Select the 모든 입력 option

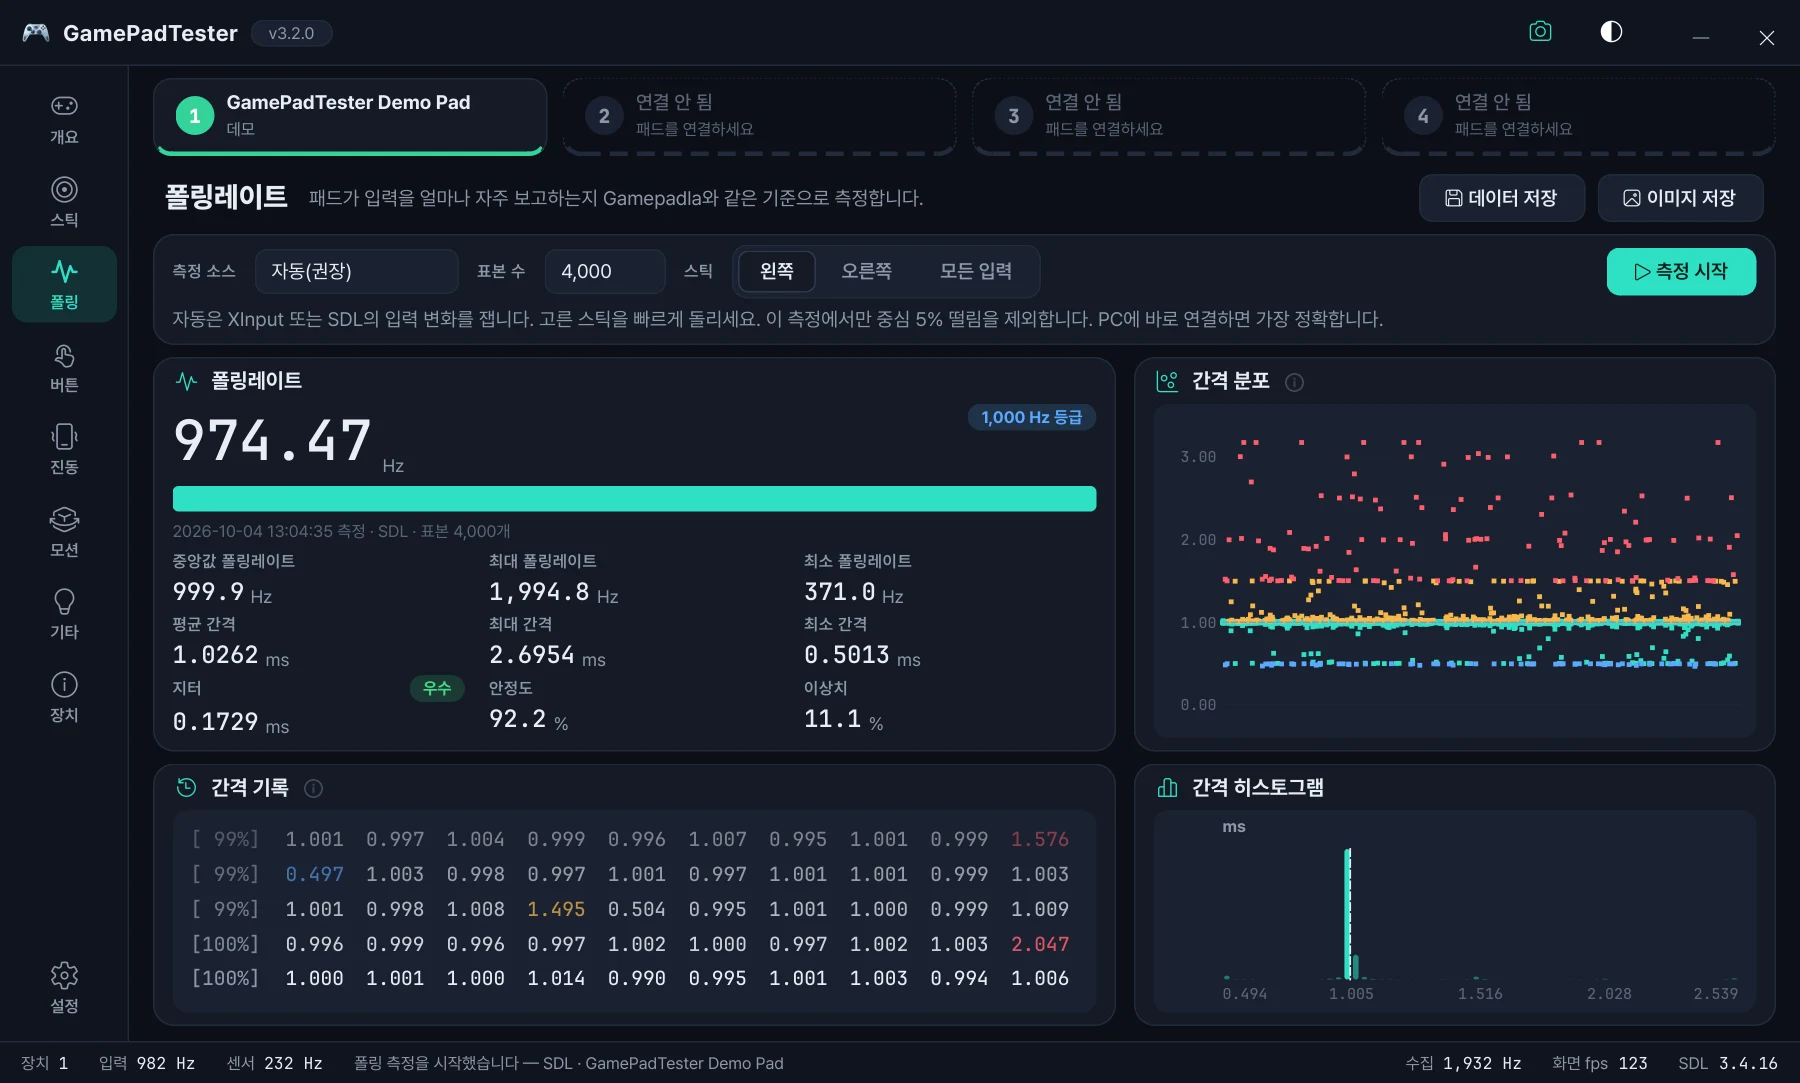pyautogui.click(x=976, y=271)
